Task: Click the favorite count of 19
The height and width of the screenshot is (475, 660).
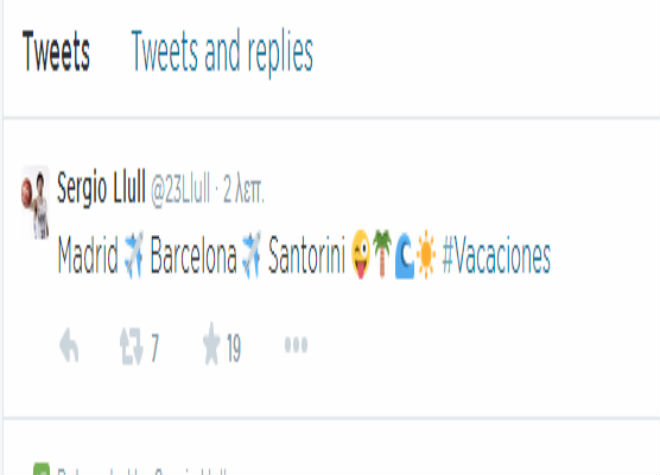Action: click(234, 347)
